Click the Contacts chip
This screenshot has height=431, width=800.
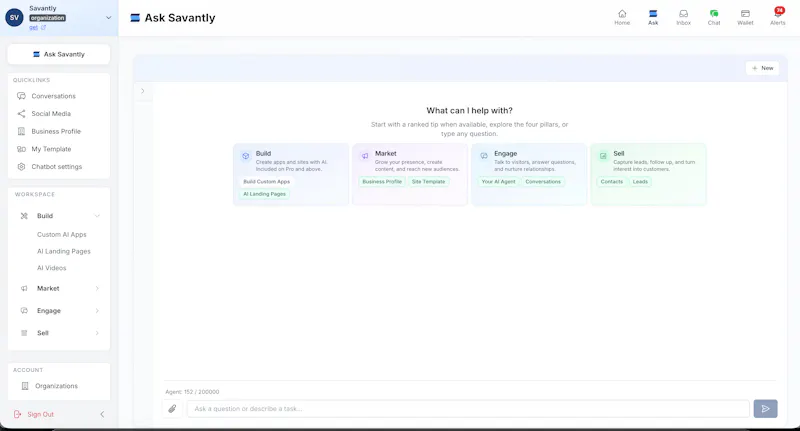(x=612, y=182)
